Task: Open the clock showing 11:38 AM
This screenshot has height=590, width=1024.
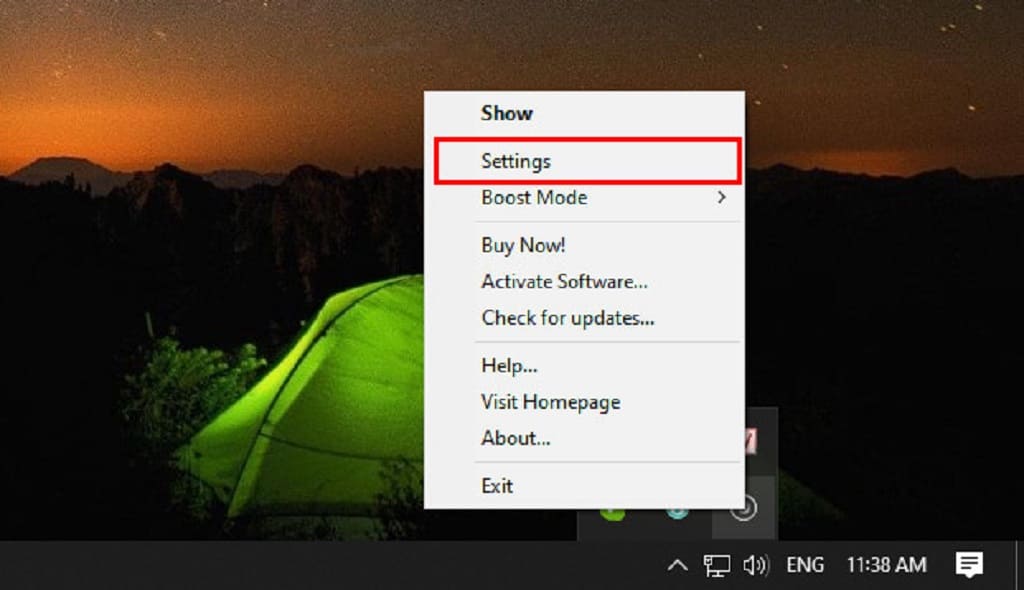Action: click(x=886, y=565)
